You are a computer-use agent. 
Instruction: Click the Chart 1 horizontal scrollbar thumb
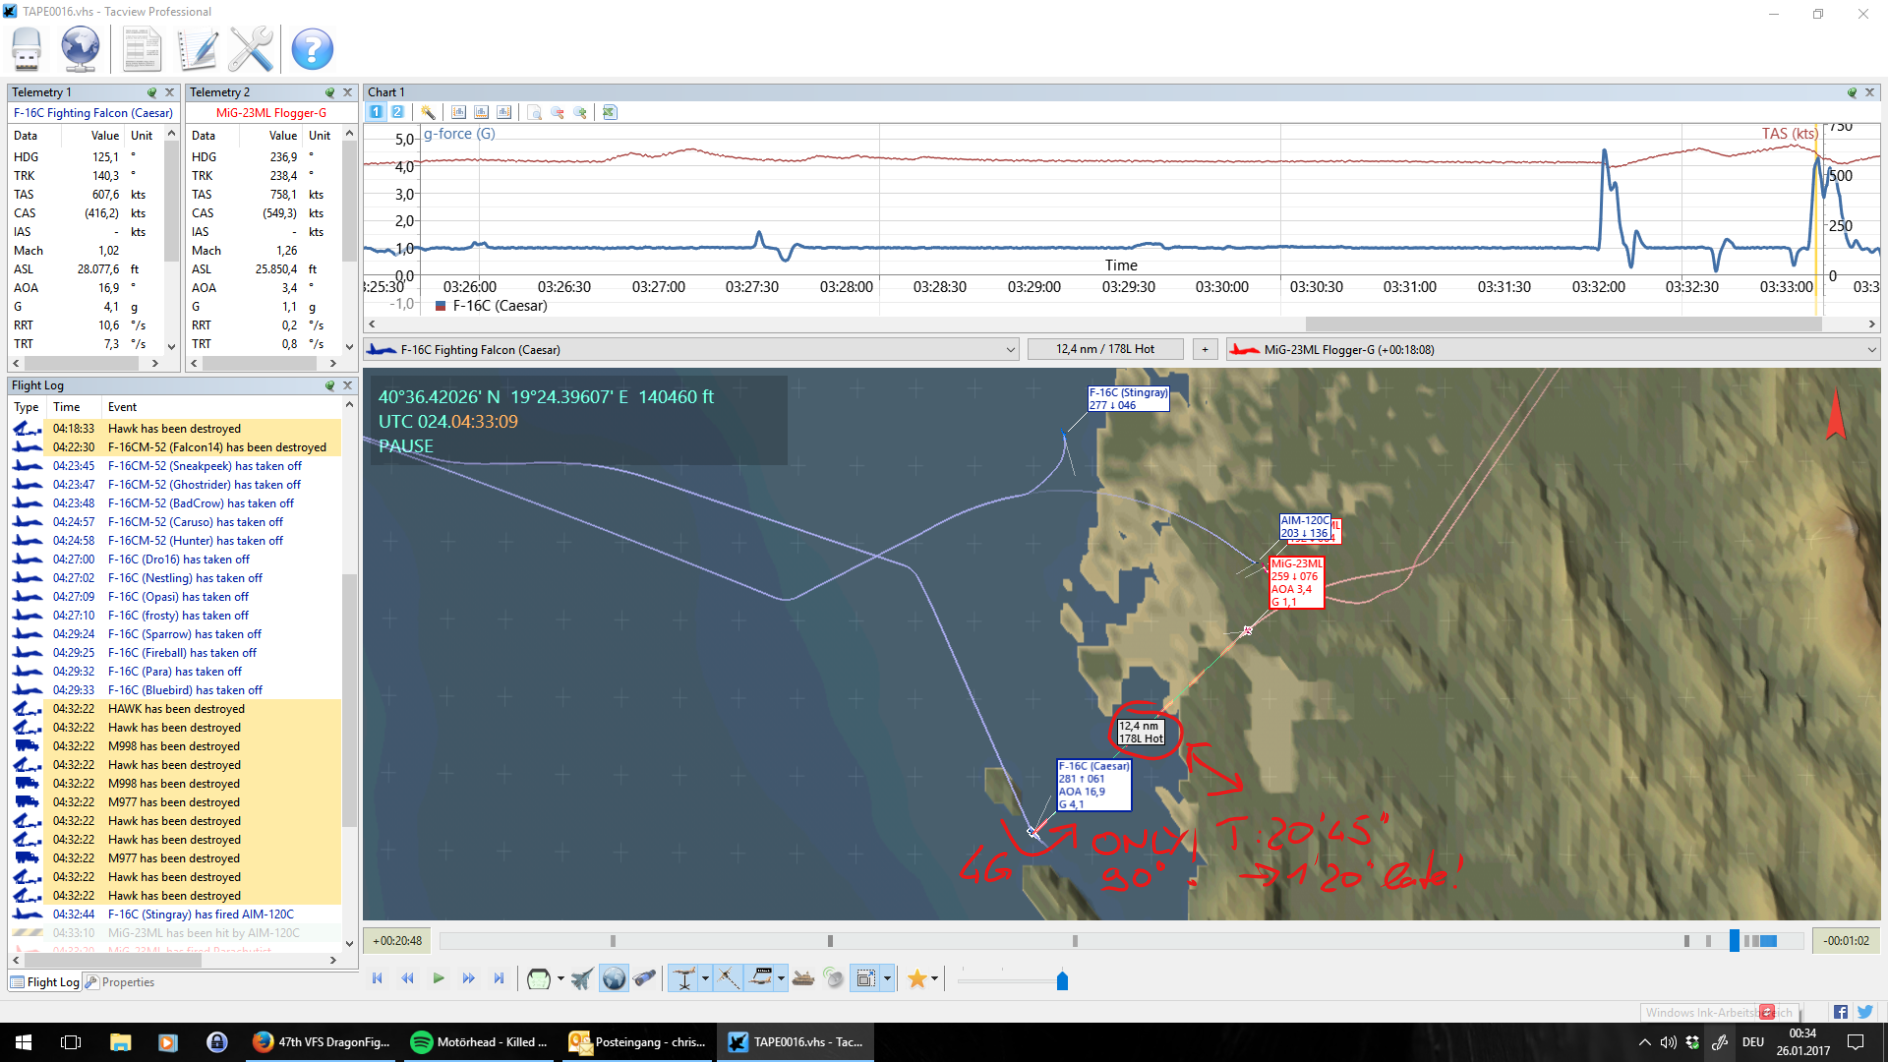[x=1562, y=324]
